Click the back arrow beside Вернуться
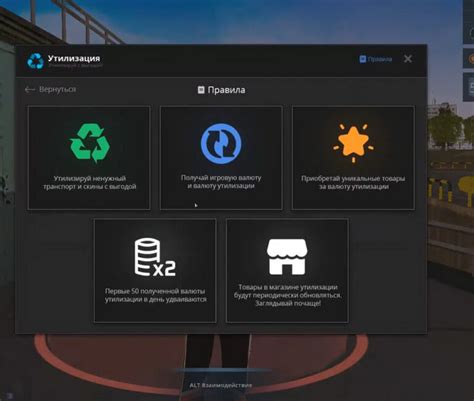 tap(30, 89)
